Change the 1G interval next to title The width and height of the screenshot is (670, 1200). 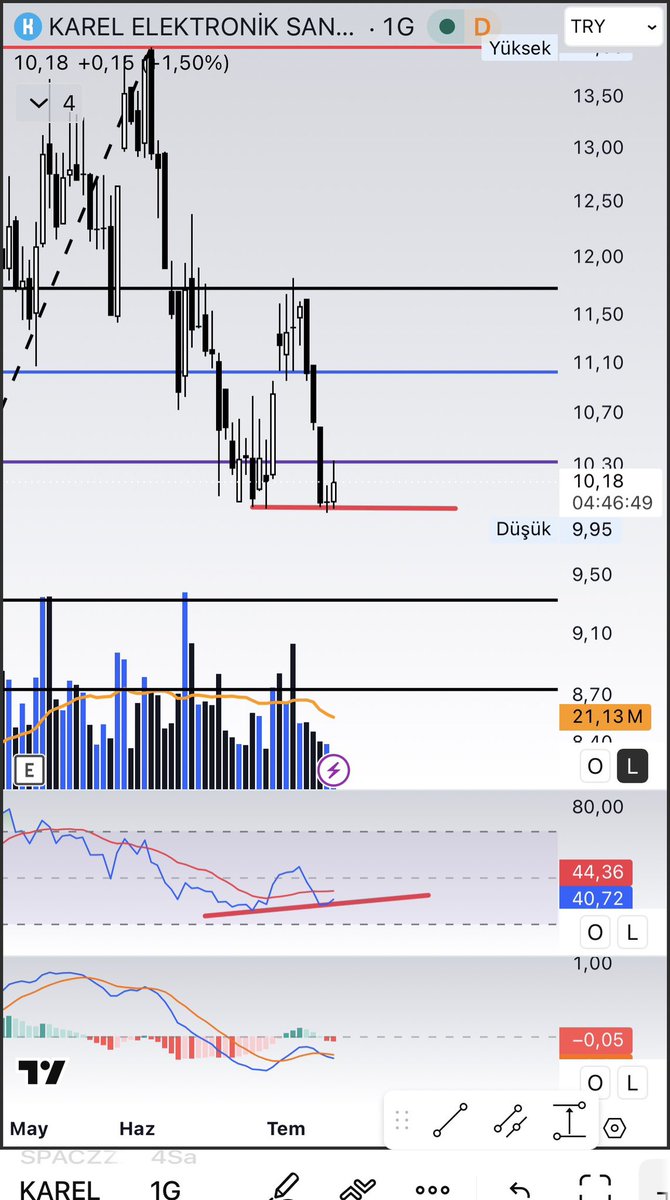coord(397,27)
